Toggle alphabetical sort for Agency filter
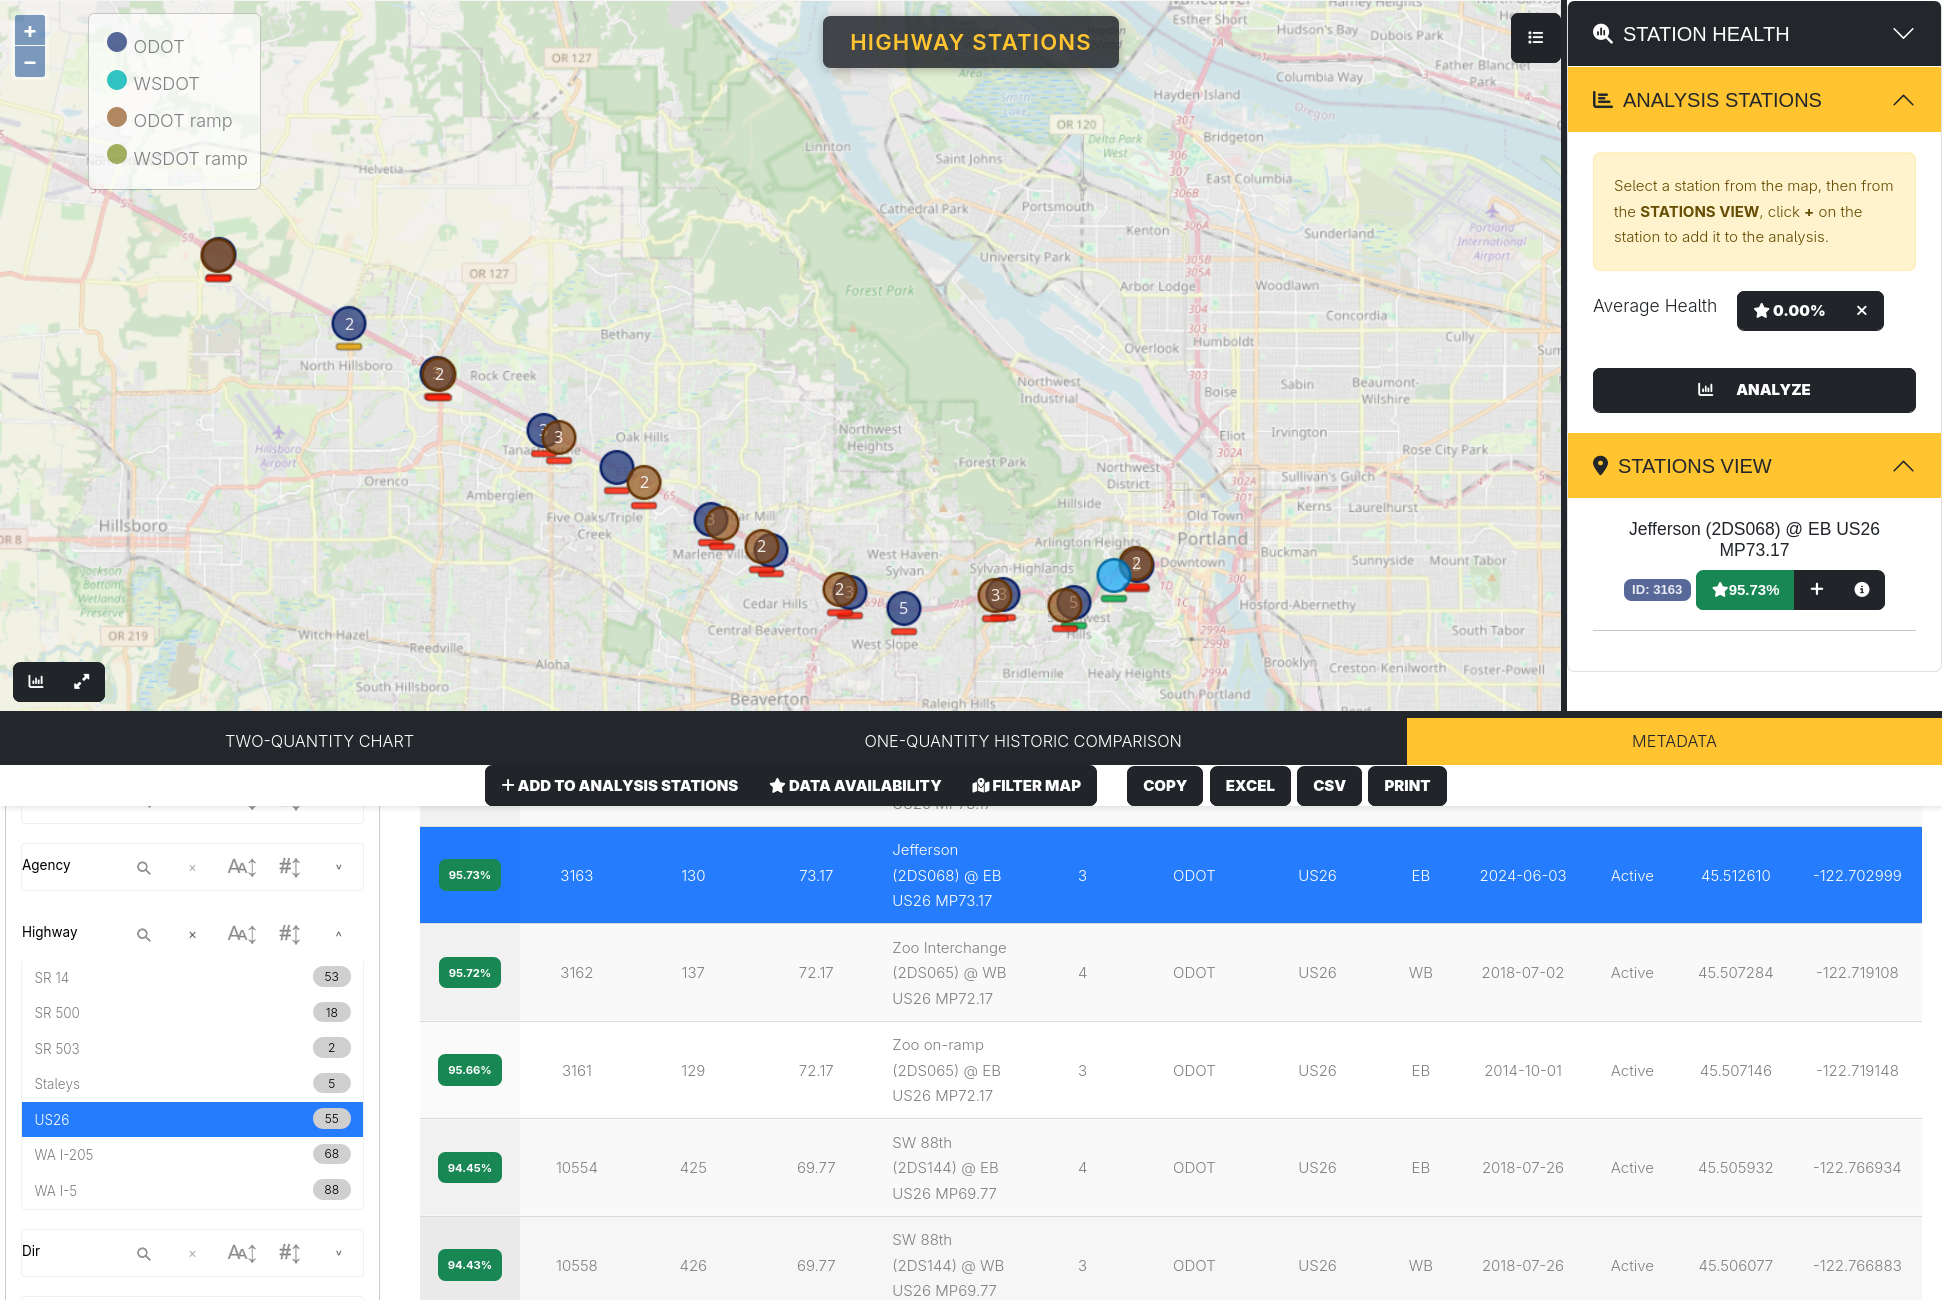The height and width of the screenshot is (1302, 1942). tap(242, 867)
